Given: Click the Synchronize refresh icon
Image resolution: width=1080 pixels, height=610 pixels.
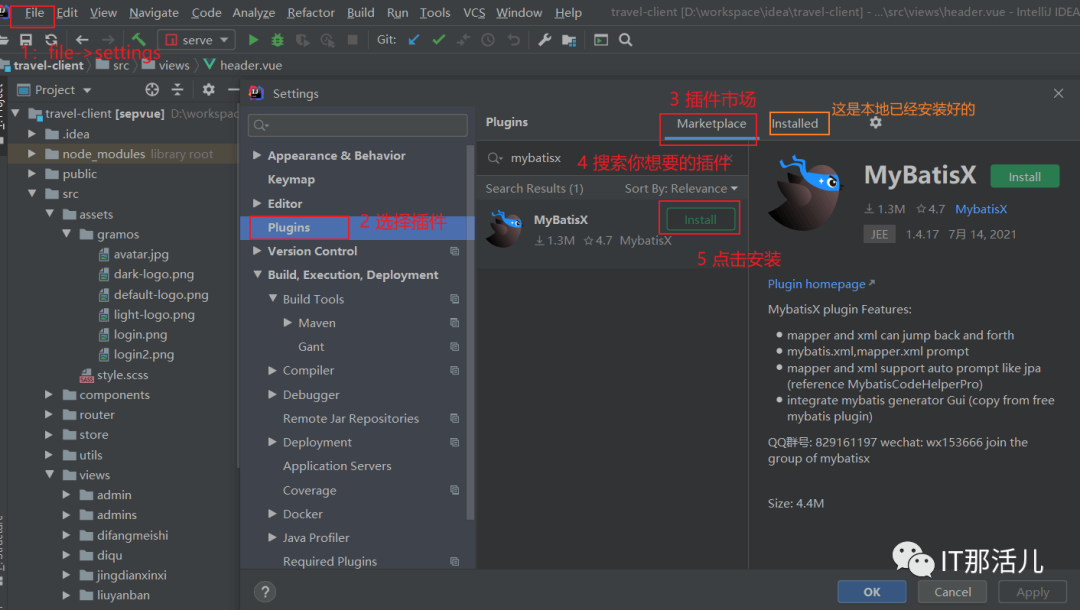Looking at the screenshot, I should click(x=51, y=40).
